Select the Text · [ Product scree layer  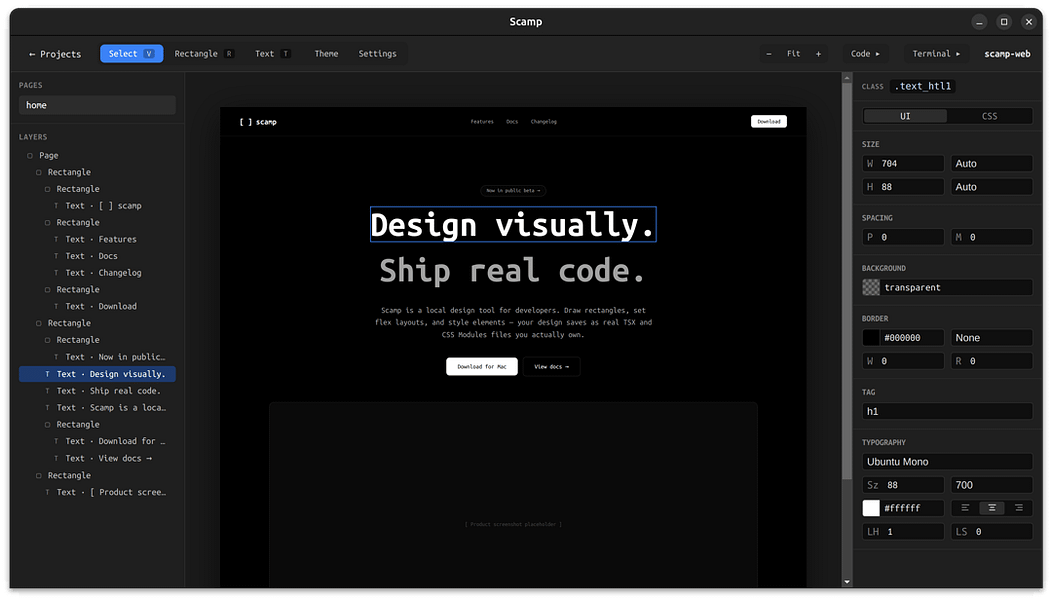click(97, 492)
